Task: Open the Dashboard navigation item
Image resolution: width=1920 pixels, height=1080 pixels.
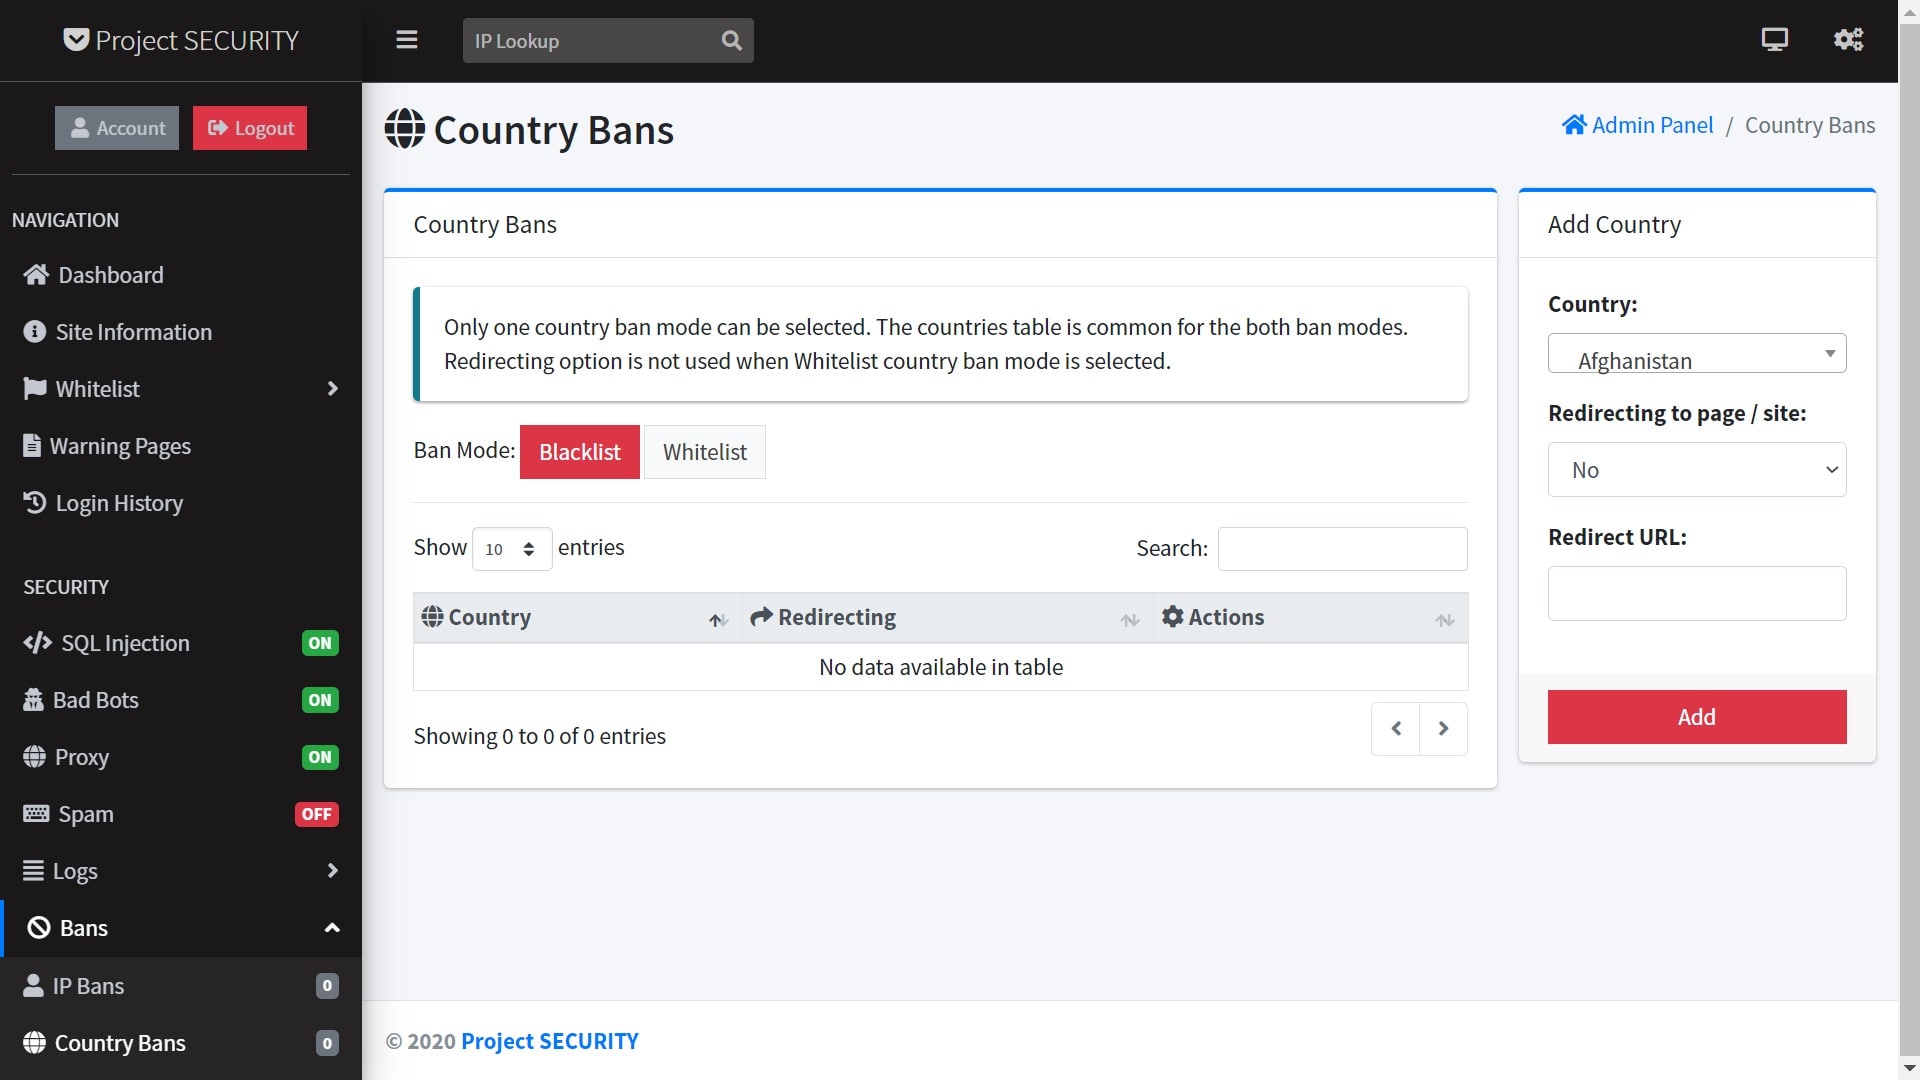Action: click(x=110, y=275)
